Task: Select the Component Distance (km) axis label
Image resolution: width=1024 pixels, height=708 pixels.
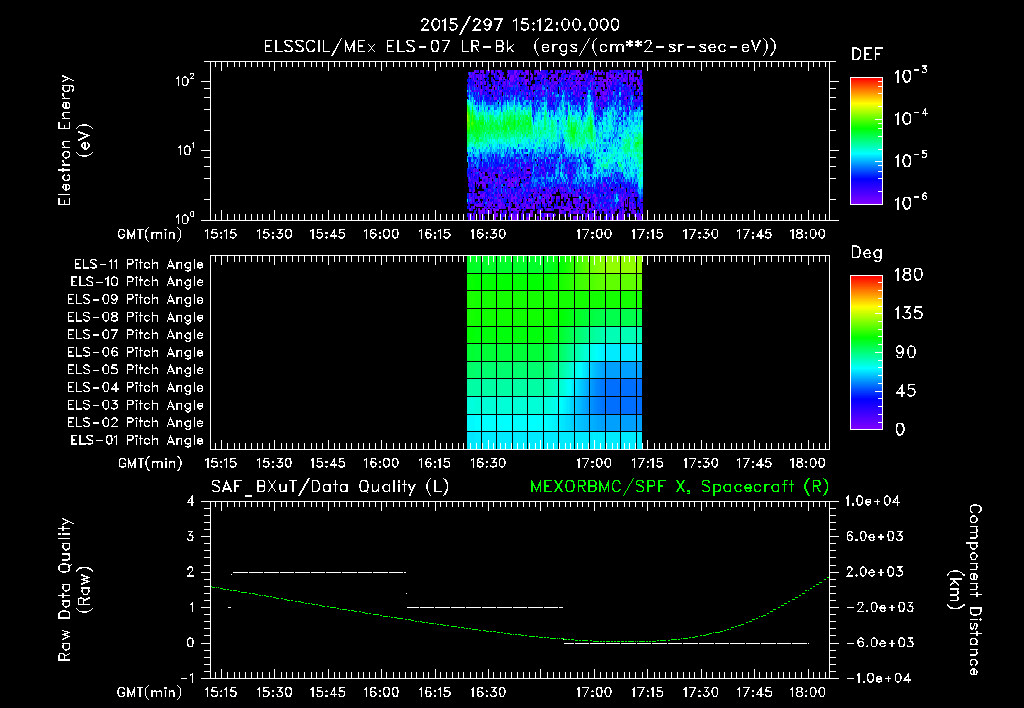Action: [x=965, y=590]
